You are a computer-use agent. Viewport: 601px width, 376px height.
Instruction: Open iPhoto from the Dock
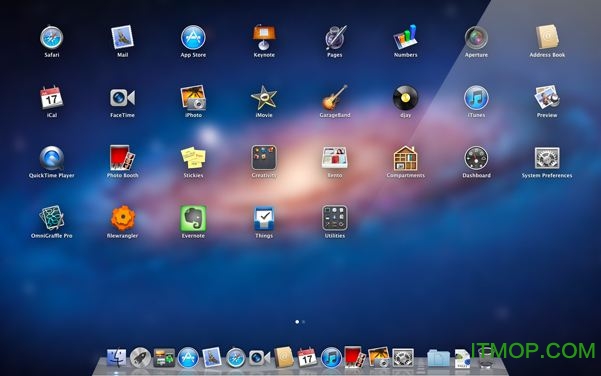click(379, 357)
